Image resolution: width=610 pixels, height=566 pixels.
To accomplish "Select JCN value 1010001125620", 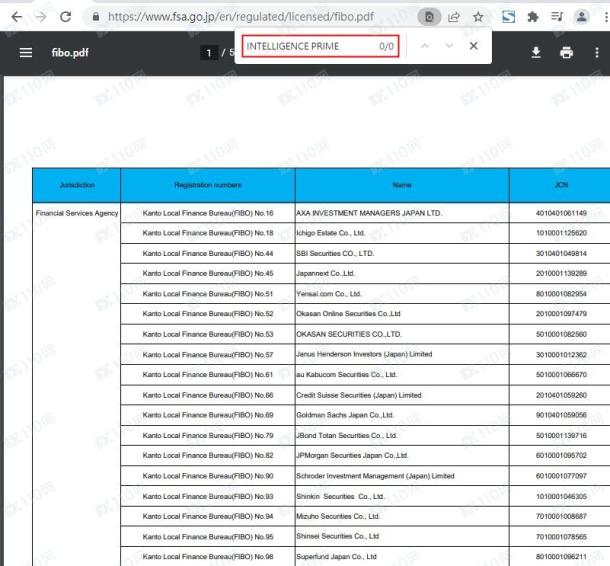I will 561,233.
